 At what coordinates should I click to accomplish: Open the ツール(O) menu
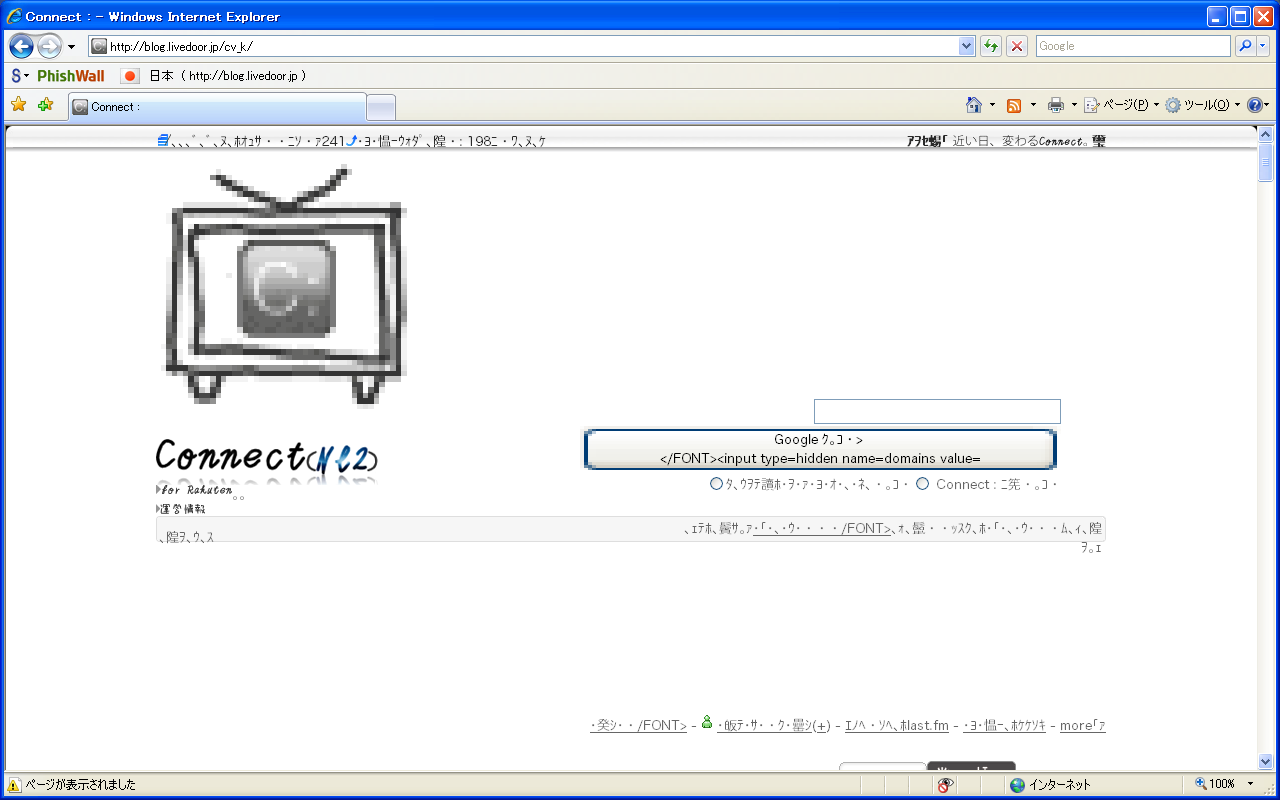coord(1202,105)
